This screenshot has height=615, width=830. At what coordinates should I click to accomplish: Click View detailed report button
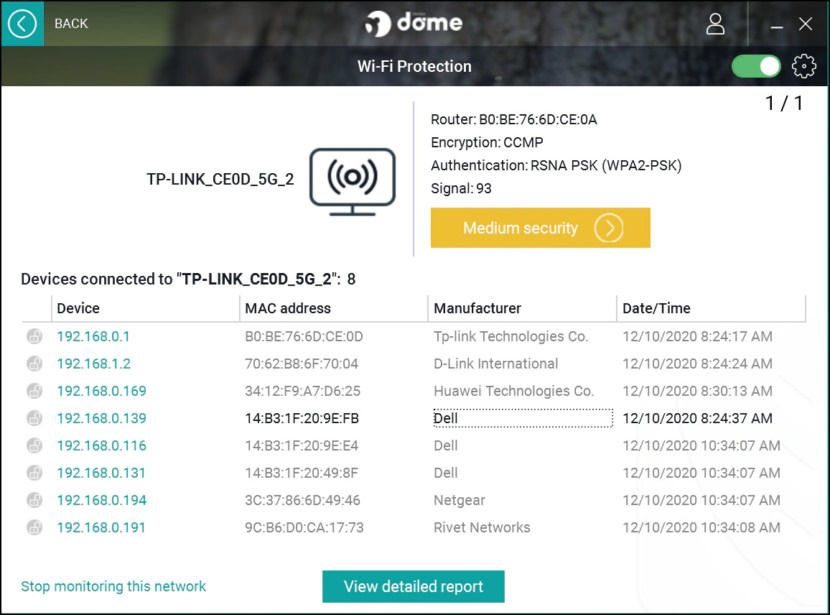413,586
